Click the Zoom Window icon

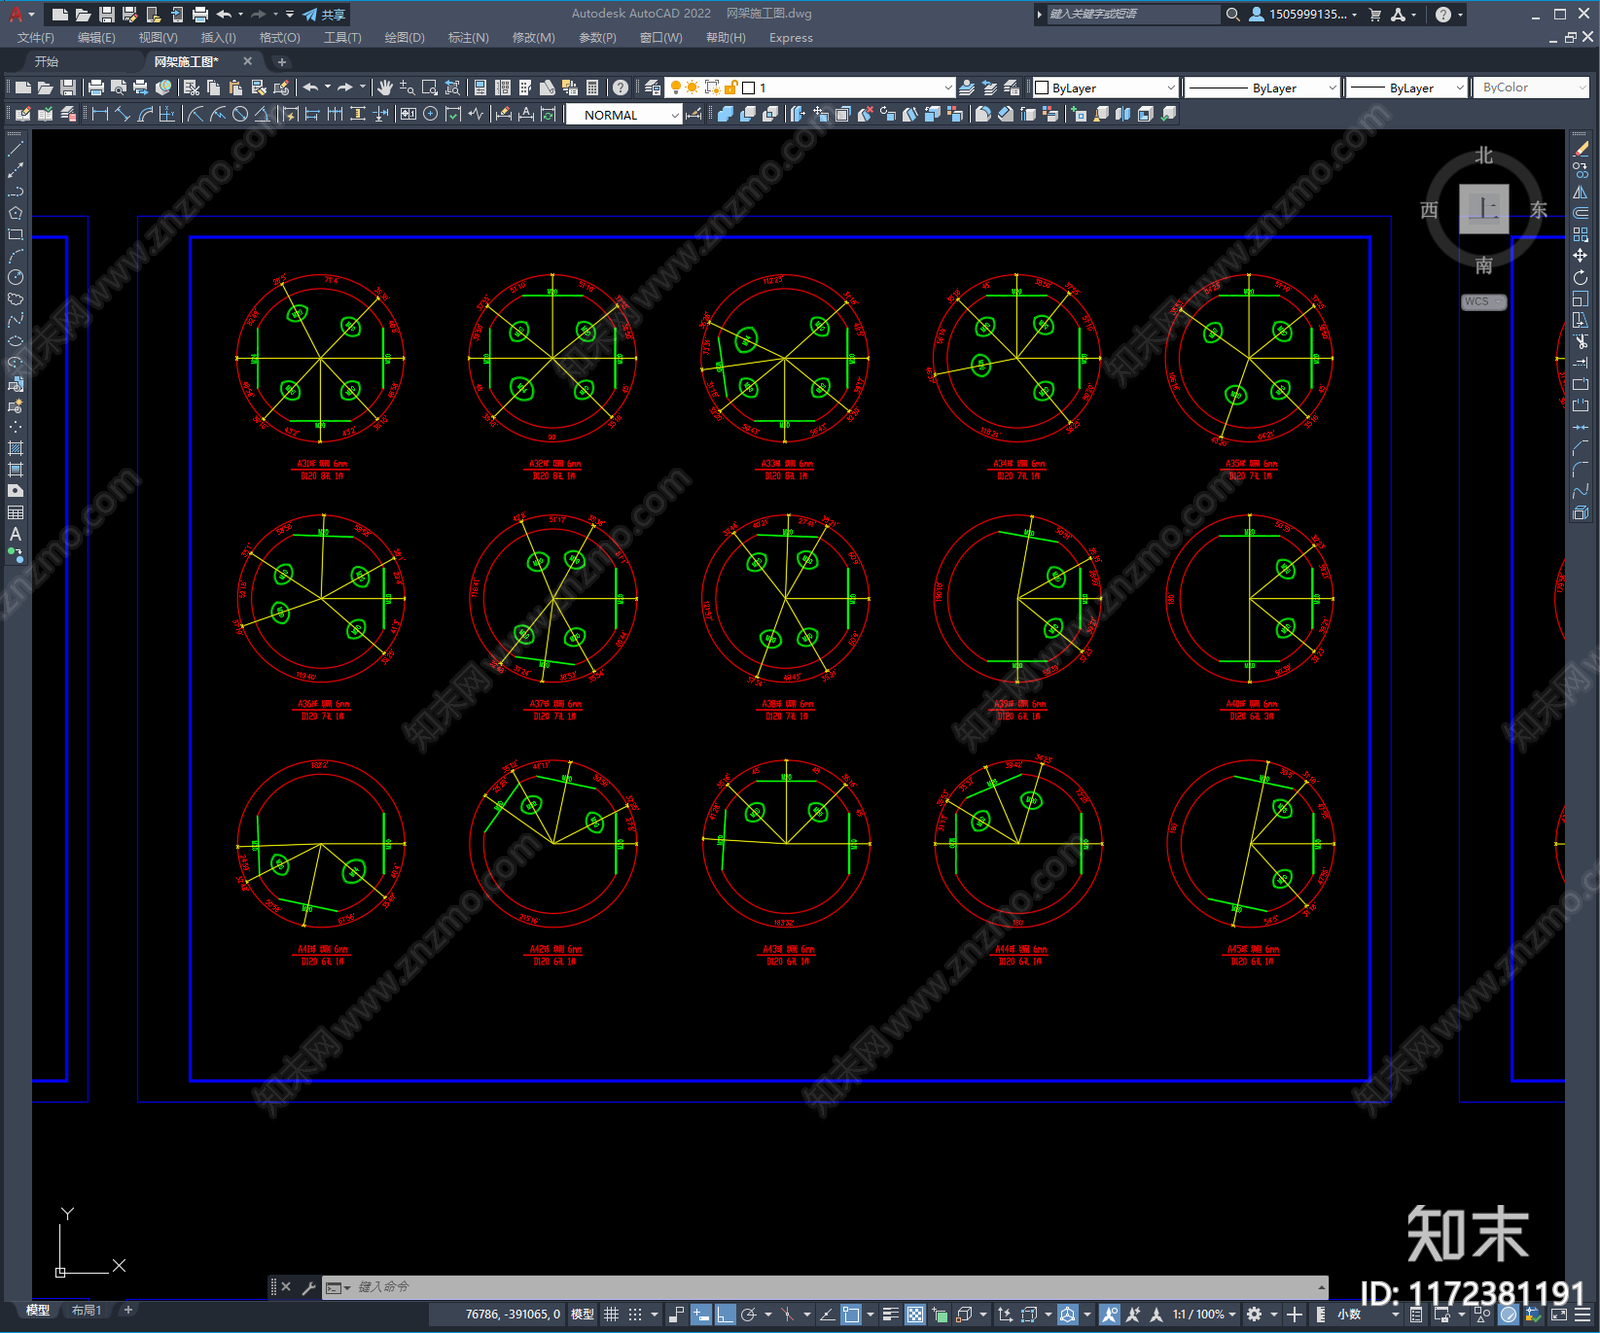430,88
